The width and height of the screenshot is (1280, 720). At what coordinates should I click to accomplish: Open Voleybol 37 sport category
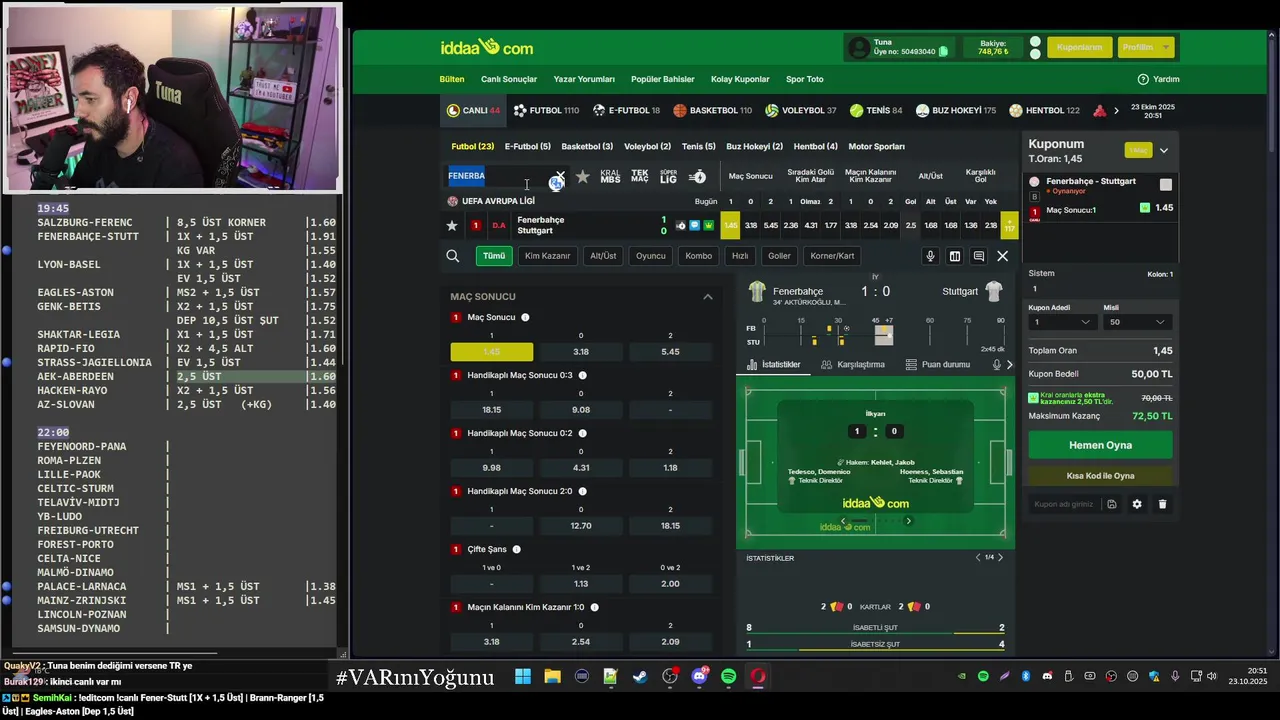point(800,110)
